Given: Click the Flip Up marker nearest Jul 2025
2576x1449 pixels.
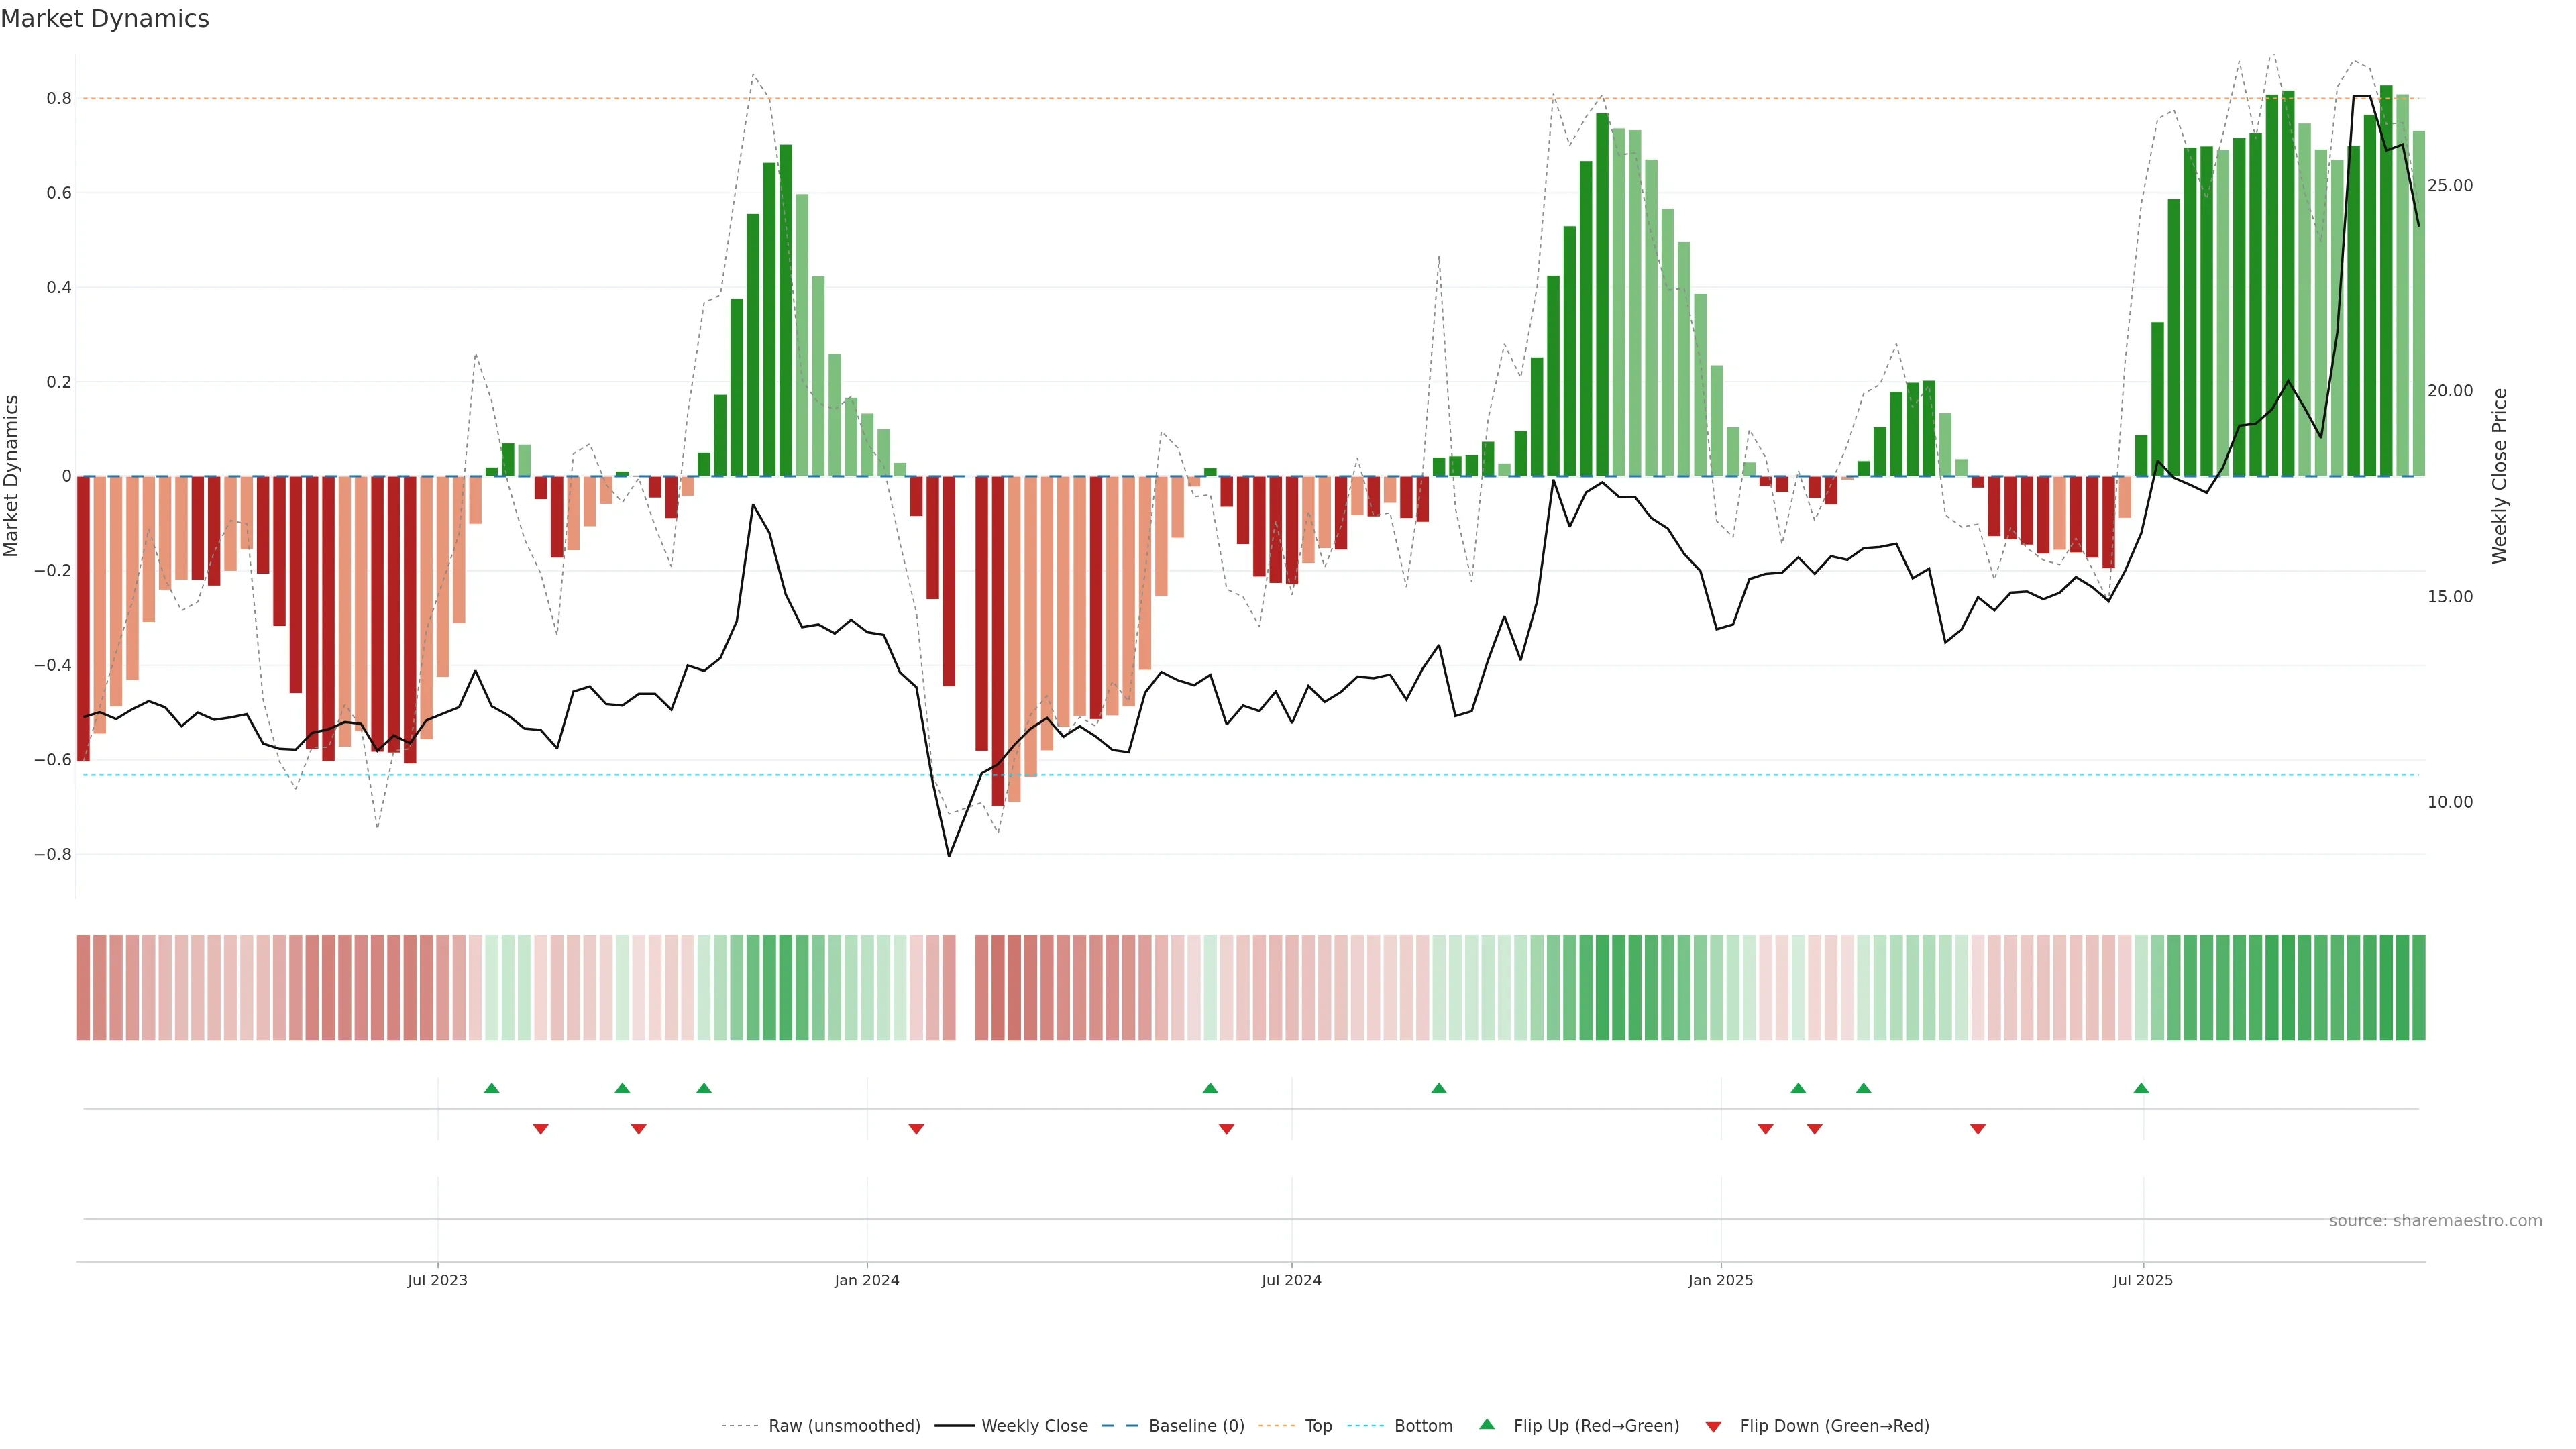Looking at the screenshot, I should click(x=2141, y=1088).
